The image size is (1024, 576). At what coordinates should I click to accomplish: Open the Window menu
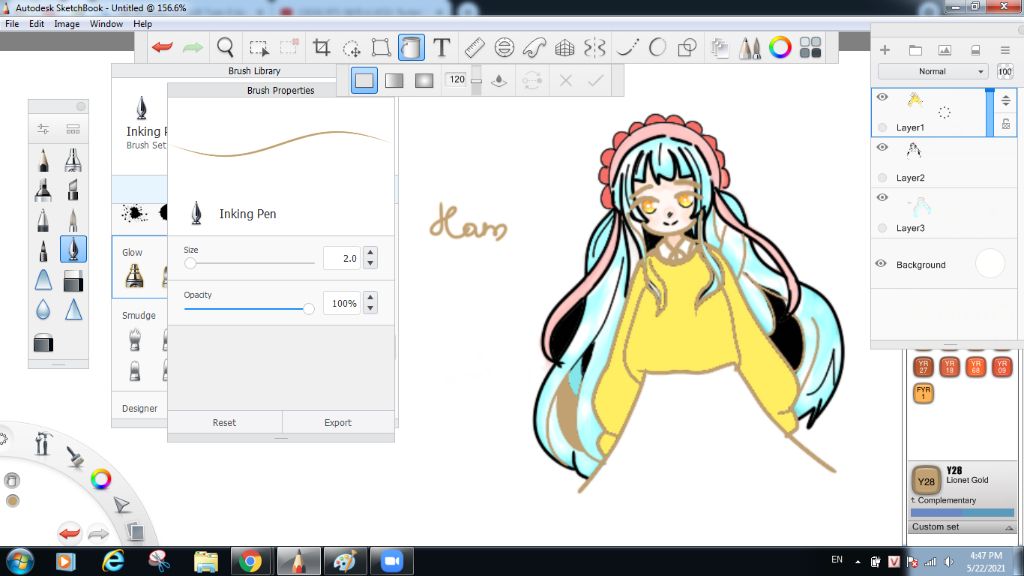click(x=106, y=24)
